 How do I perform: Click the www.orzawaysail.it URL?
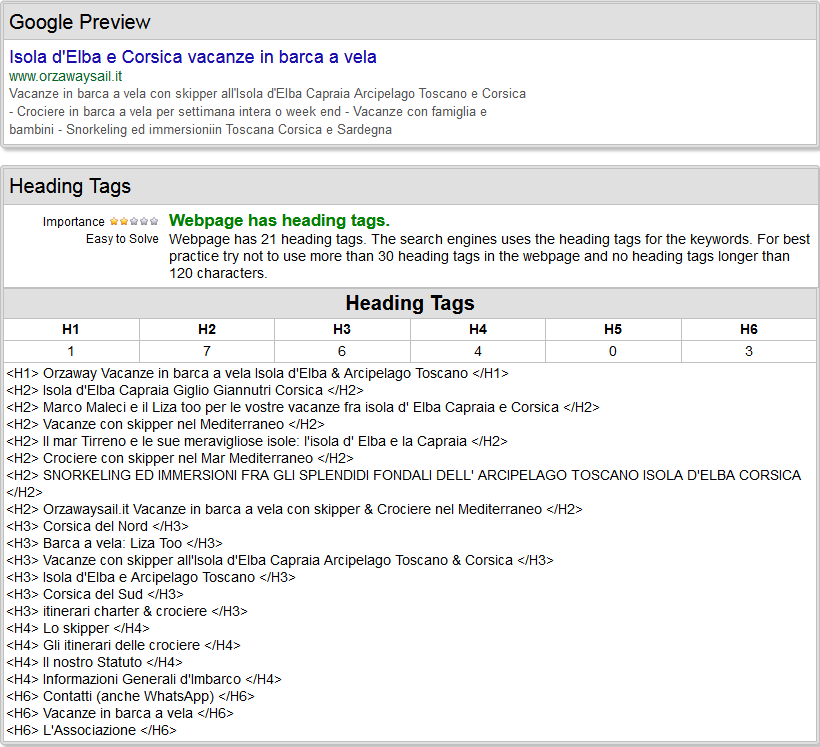click(x=65, y=76)
